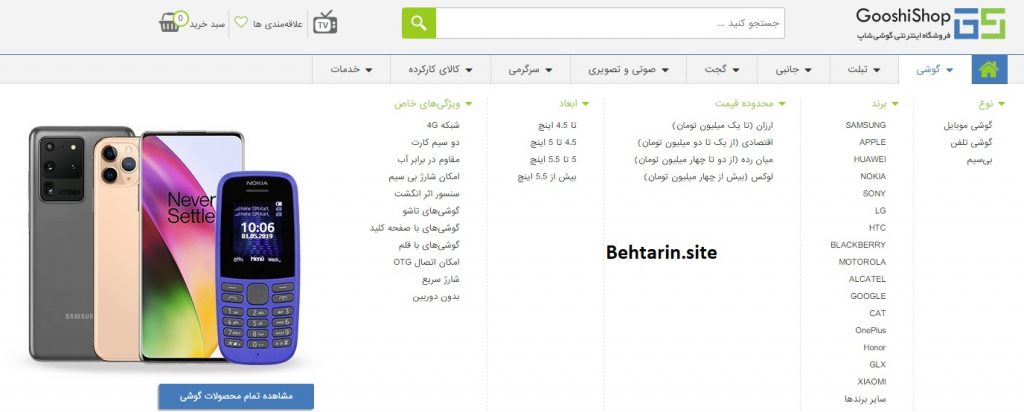
Task: Collapse the برند column header
Action: pos(885,104)
